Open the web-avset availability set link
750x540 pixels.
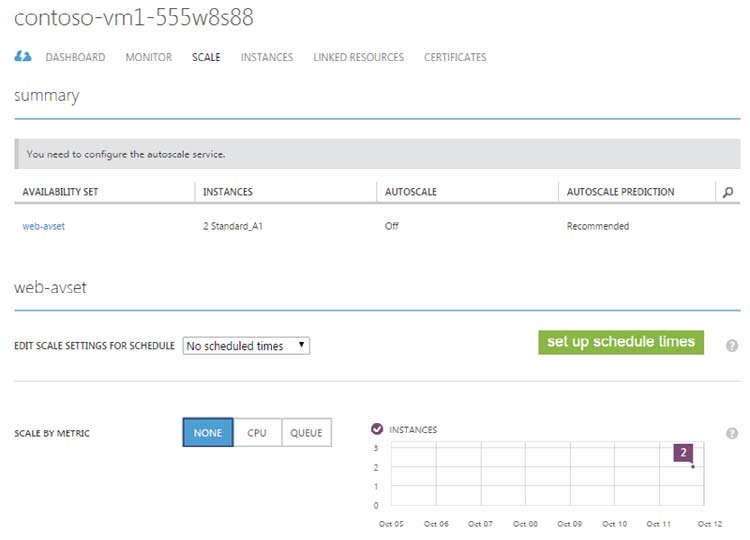43,226
